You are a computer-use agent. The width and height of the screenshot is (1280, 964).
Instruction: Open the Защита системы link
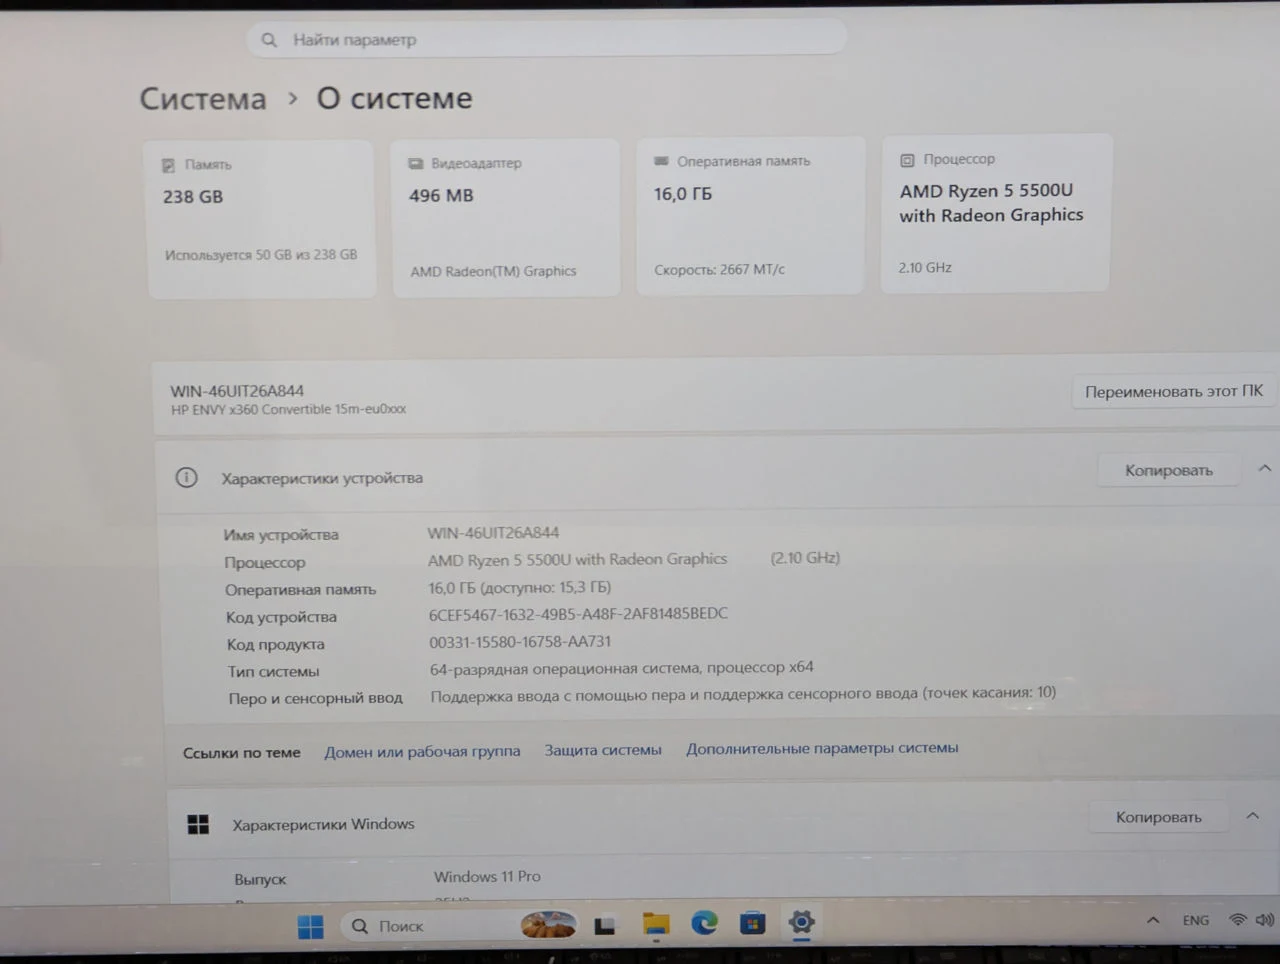coord(603,749)
